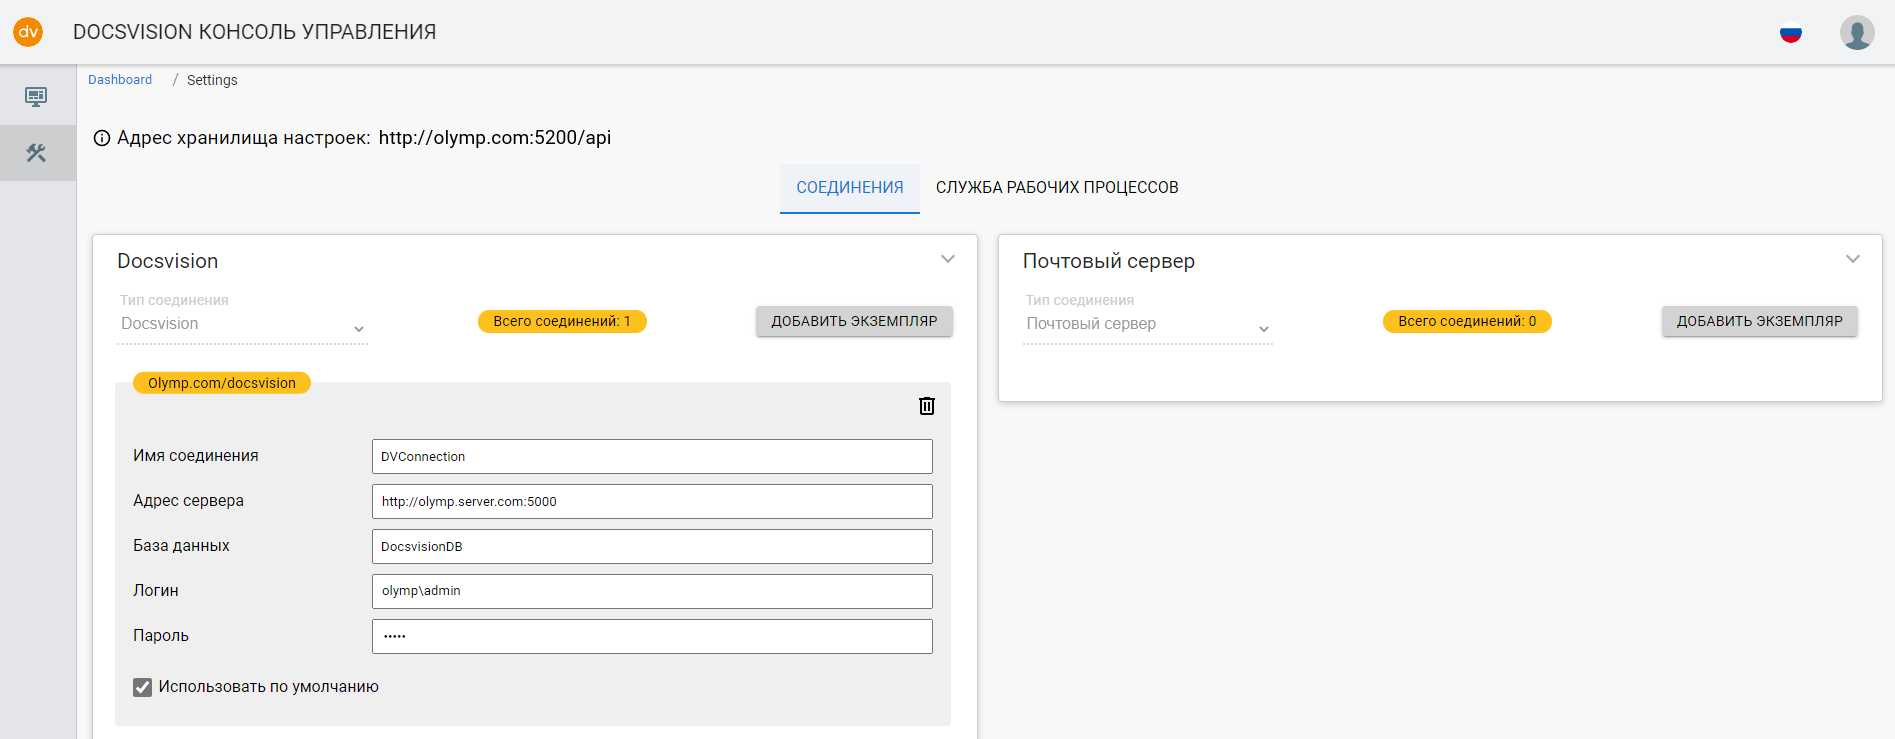1895x739 pixels.
Task: Collapse the Почтовый сервер panel chevron
Action: tap(1853, 259)
